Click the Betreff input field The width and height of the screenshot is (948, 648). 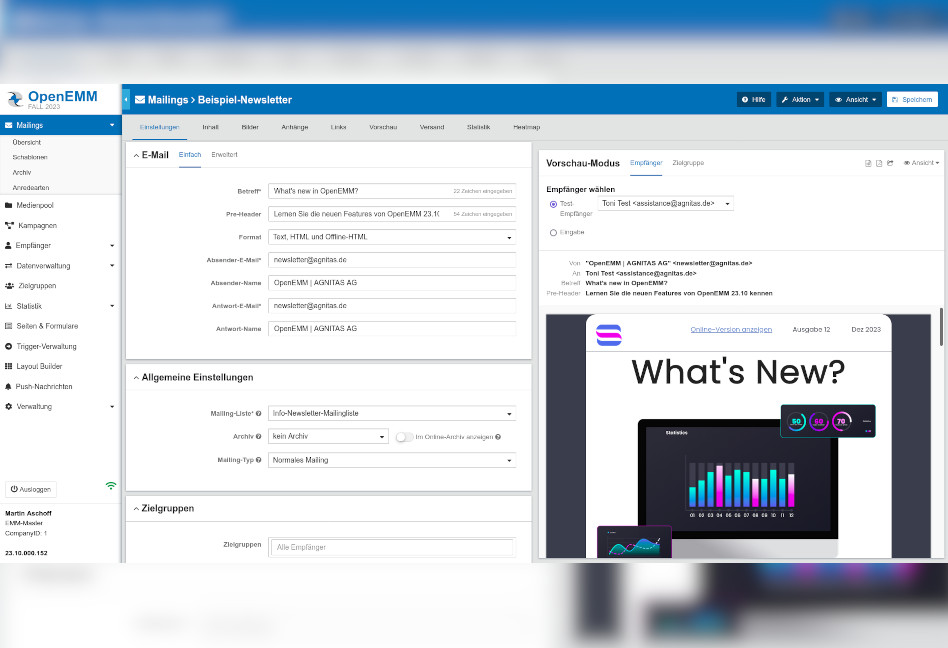[x=392, y=191]
